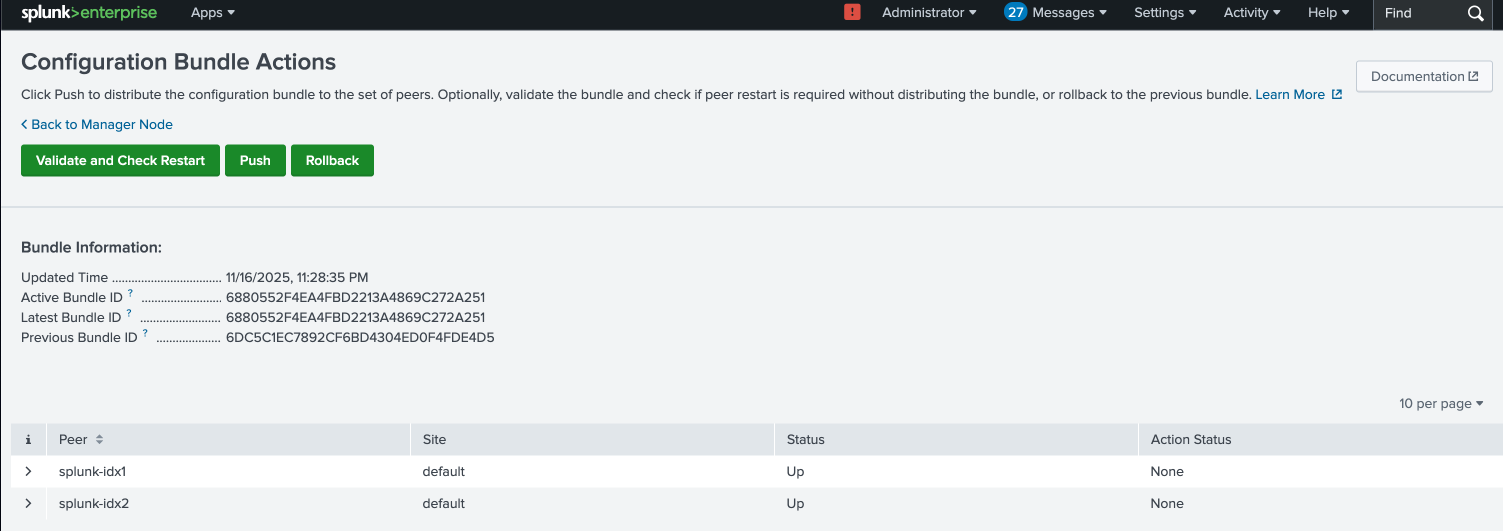Open the Administrator menu
This screenshot has height=531, width=1503.
[929, 13]
